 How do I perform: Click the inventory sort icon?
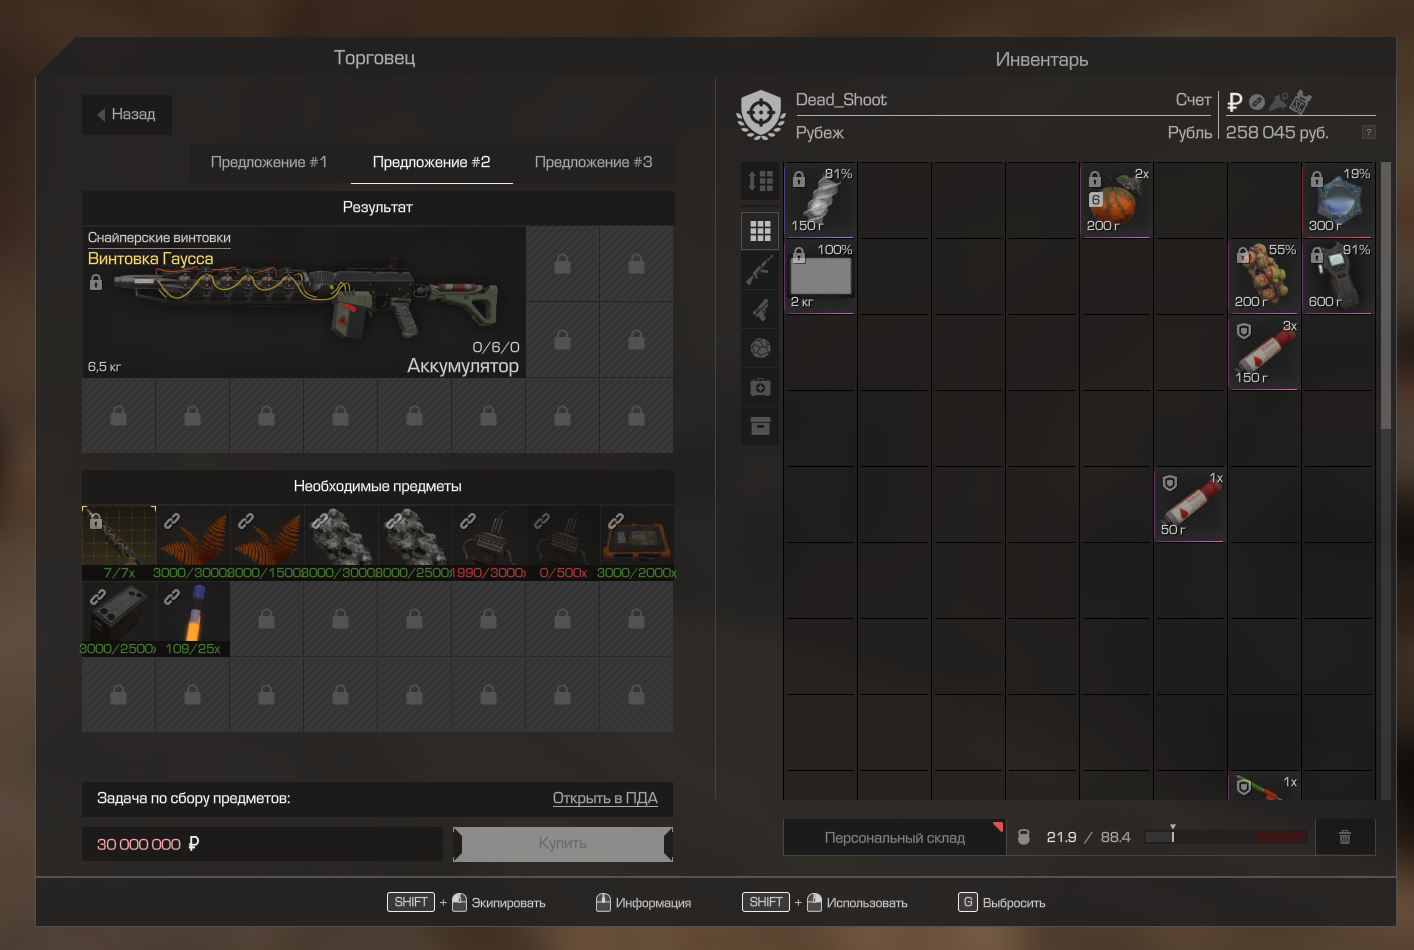pos(760,181)
